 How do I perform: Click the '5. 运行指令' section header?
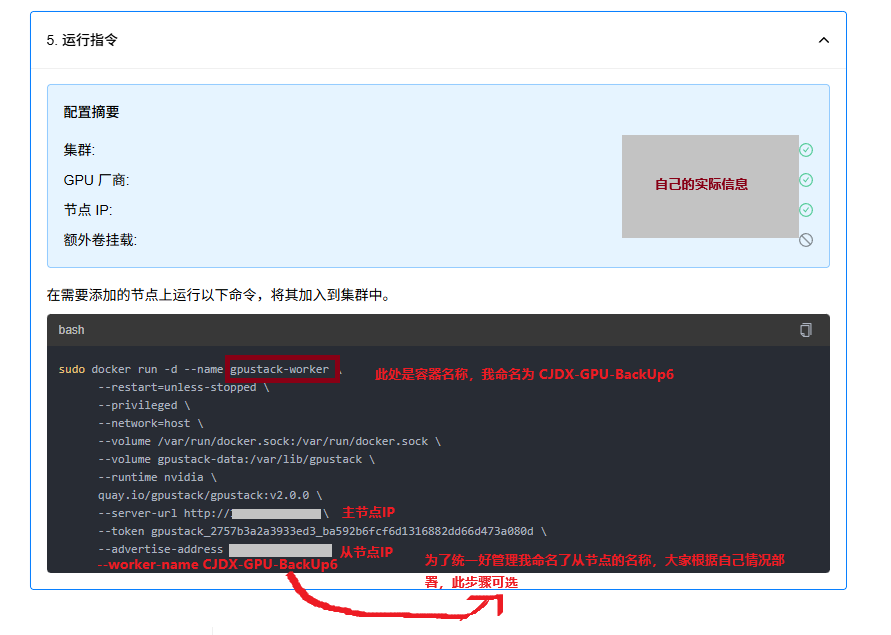(438, 40)
